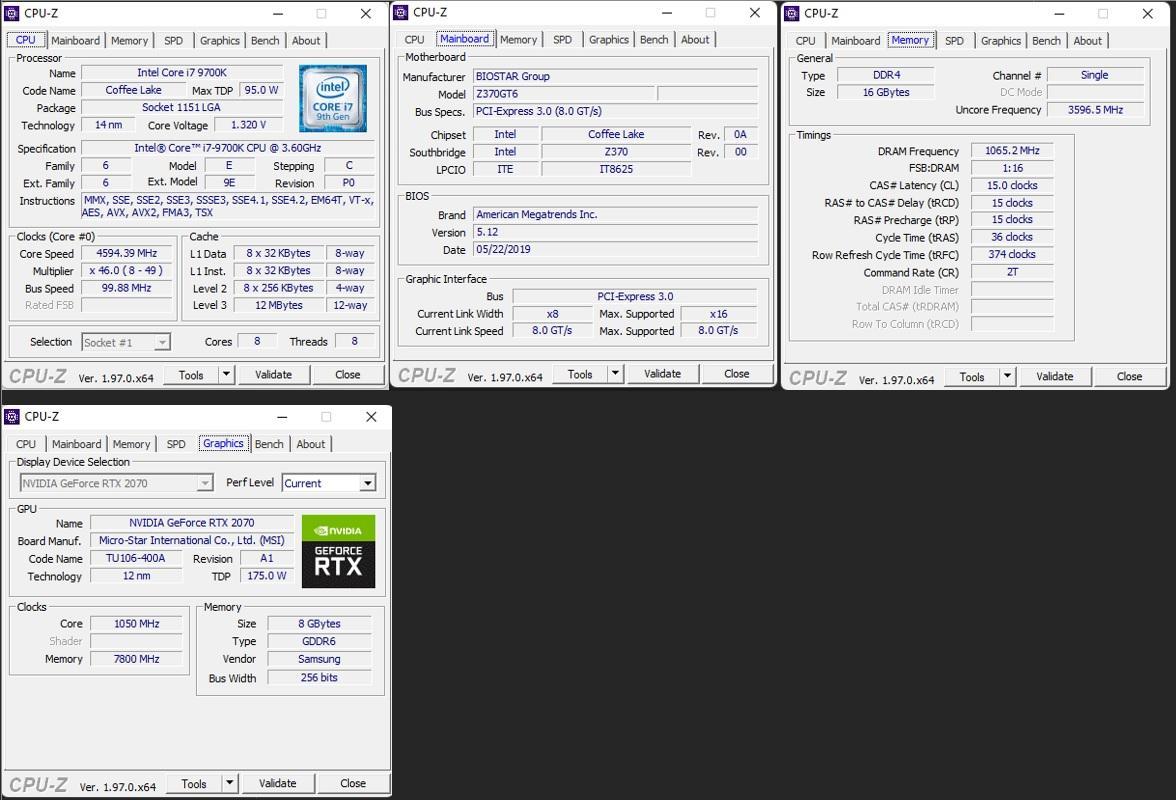Screen dimensions: 1176x800
Task: Close the CPU-Z window showing Processor info
Action: 365,13
